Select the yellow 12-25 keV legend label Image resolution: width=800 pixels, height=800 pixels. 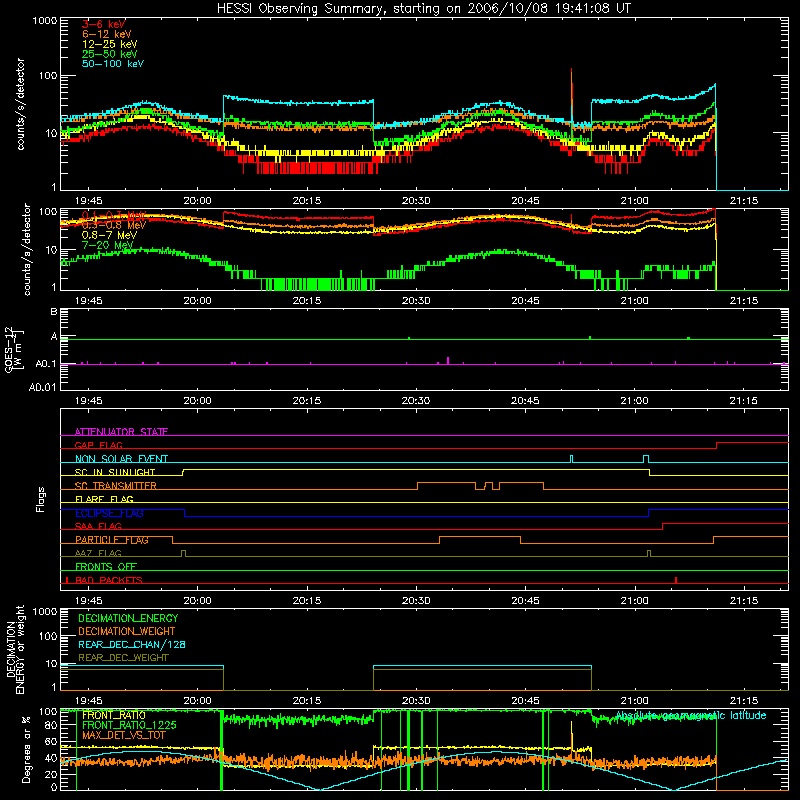(x=109, y=44)
